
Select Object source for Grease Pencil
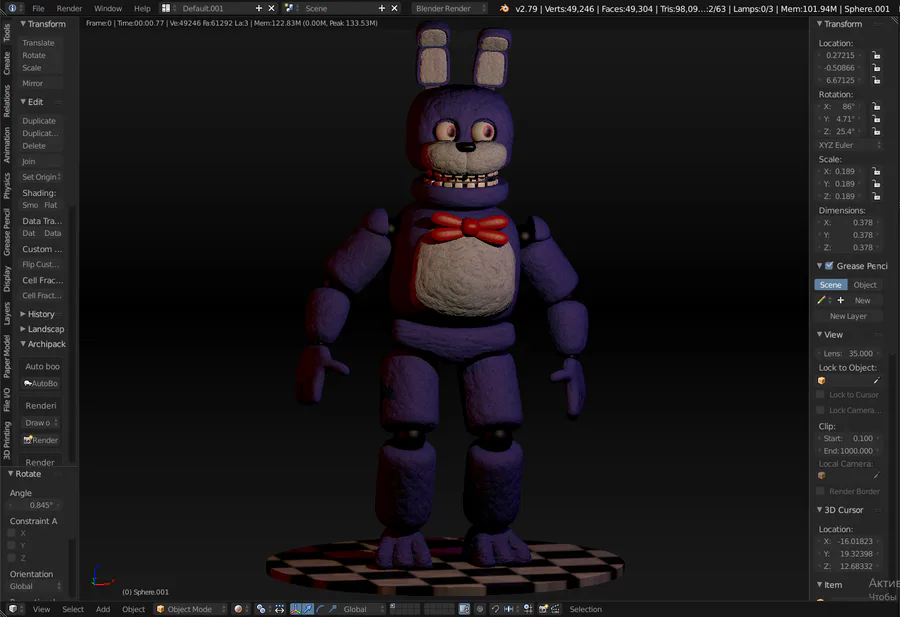click(864, 285)
